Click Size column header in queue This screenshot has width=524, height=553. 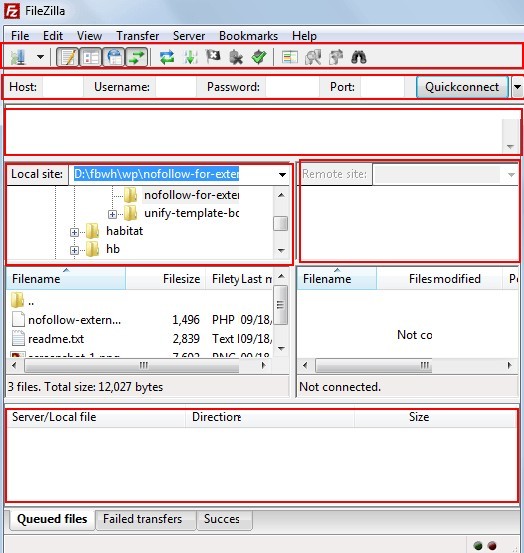tap(435, 418)
